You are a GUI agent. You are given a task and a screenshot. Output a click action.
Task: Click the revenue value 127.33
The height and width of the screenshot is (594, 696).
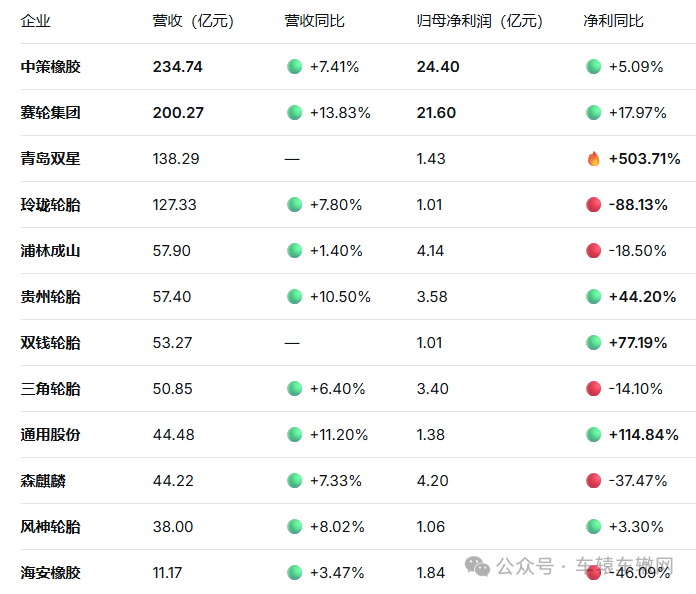tap(174, 205)
